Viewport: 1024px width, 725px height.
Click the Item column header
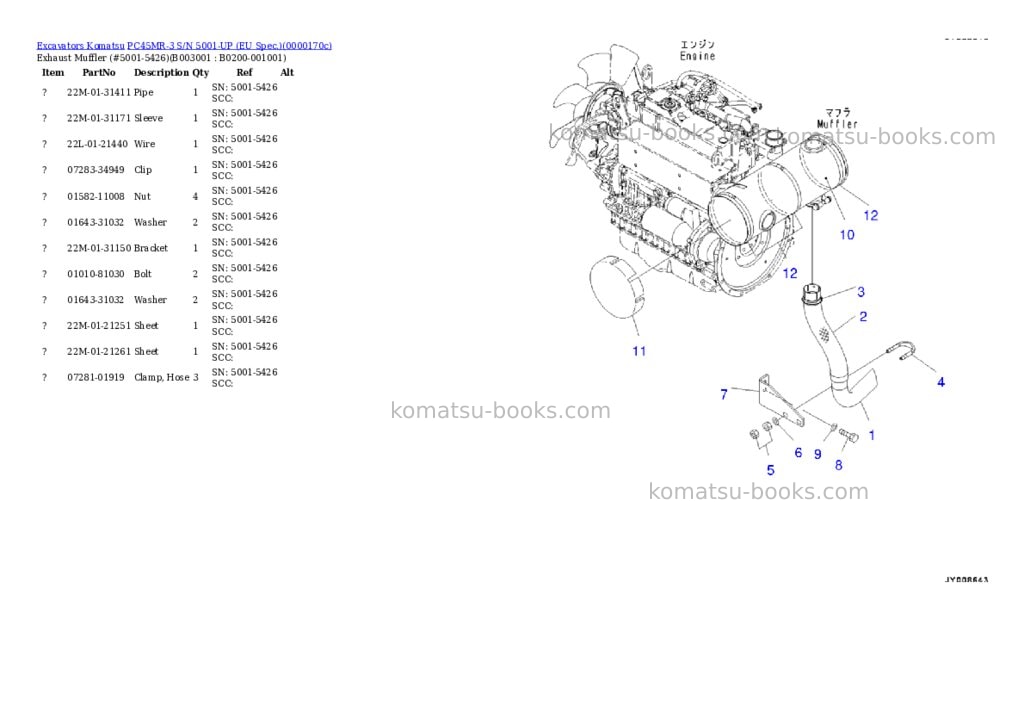point(53,72)
